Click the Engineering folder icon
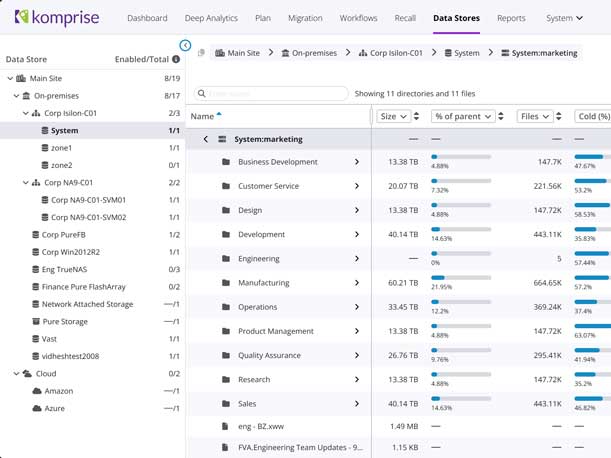The height and width of the screenshot is (458, 611). [x=226, y=259]
